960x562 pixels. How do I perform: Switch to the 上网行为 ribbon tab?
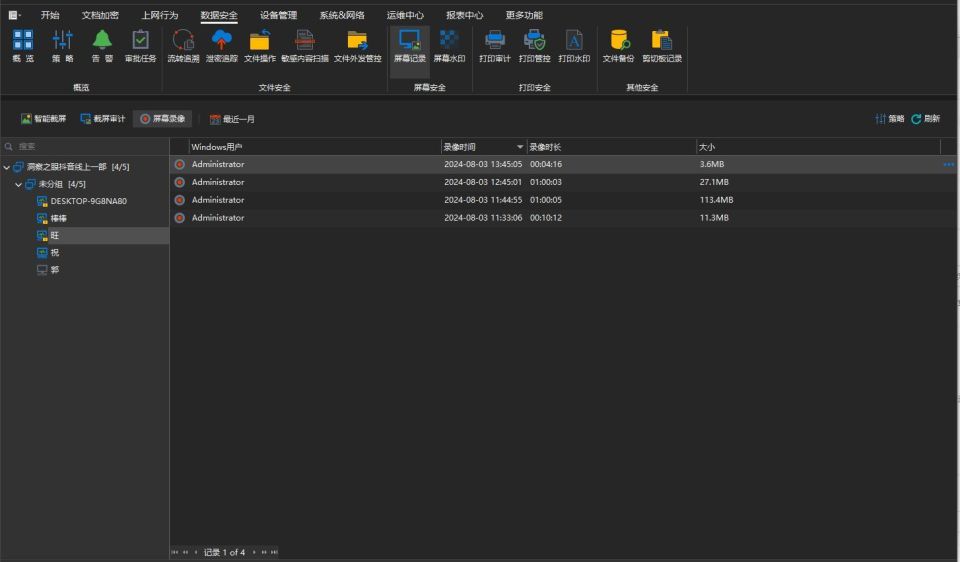[160, 15]
